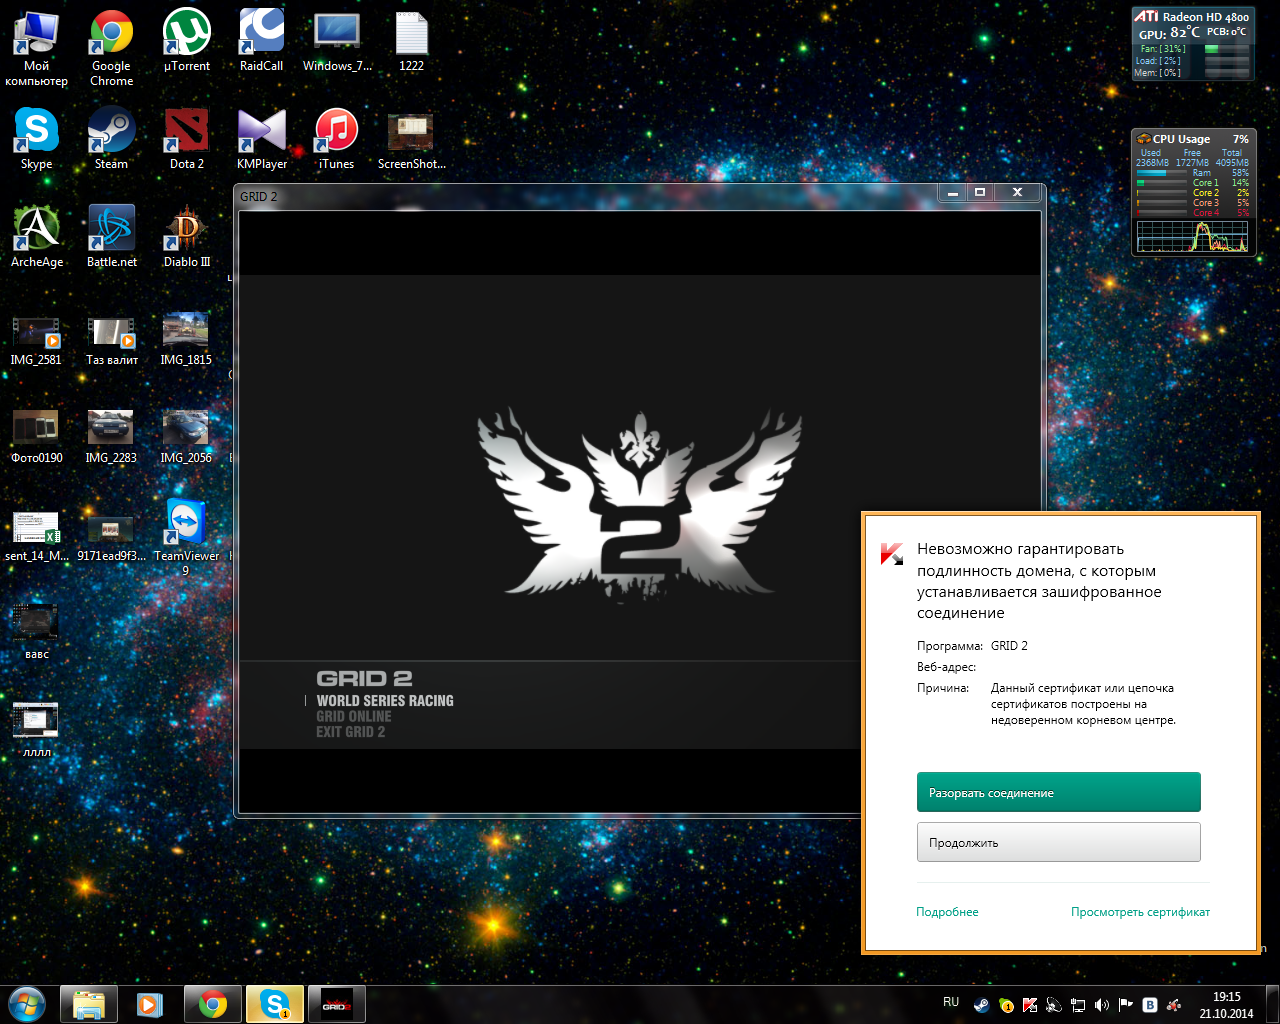
Task: Launch the Skype desktop shortcut
Action: pyautogui.click(x=36, y=138)
